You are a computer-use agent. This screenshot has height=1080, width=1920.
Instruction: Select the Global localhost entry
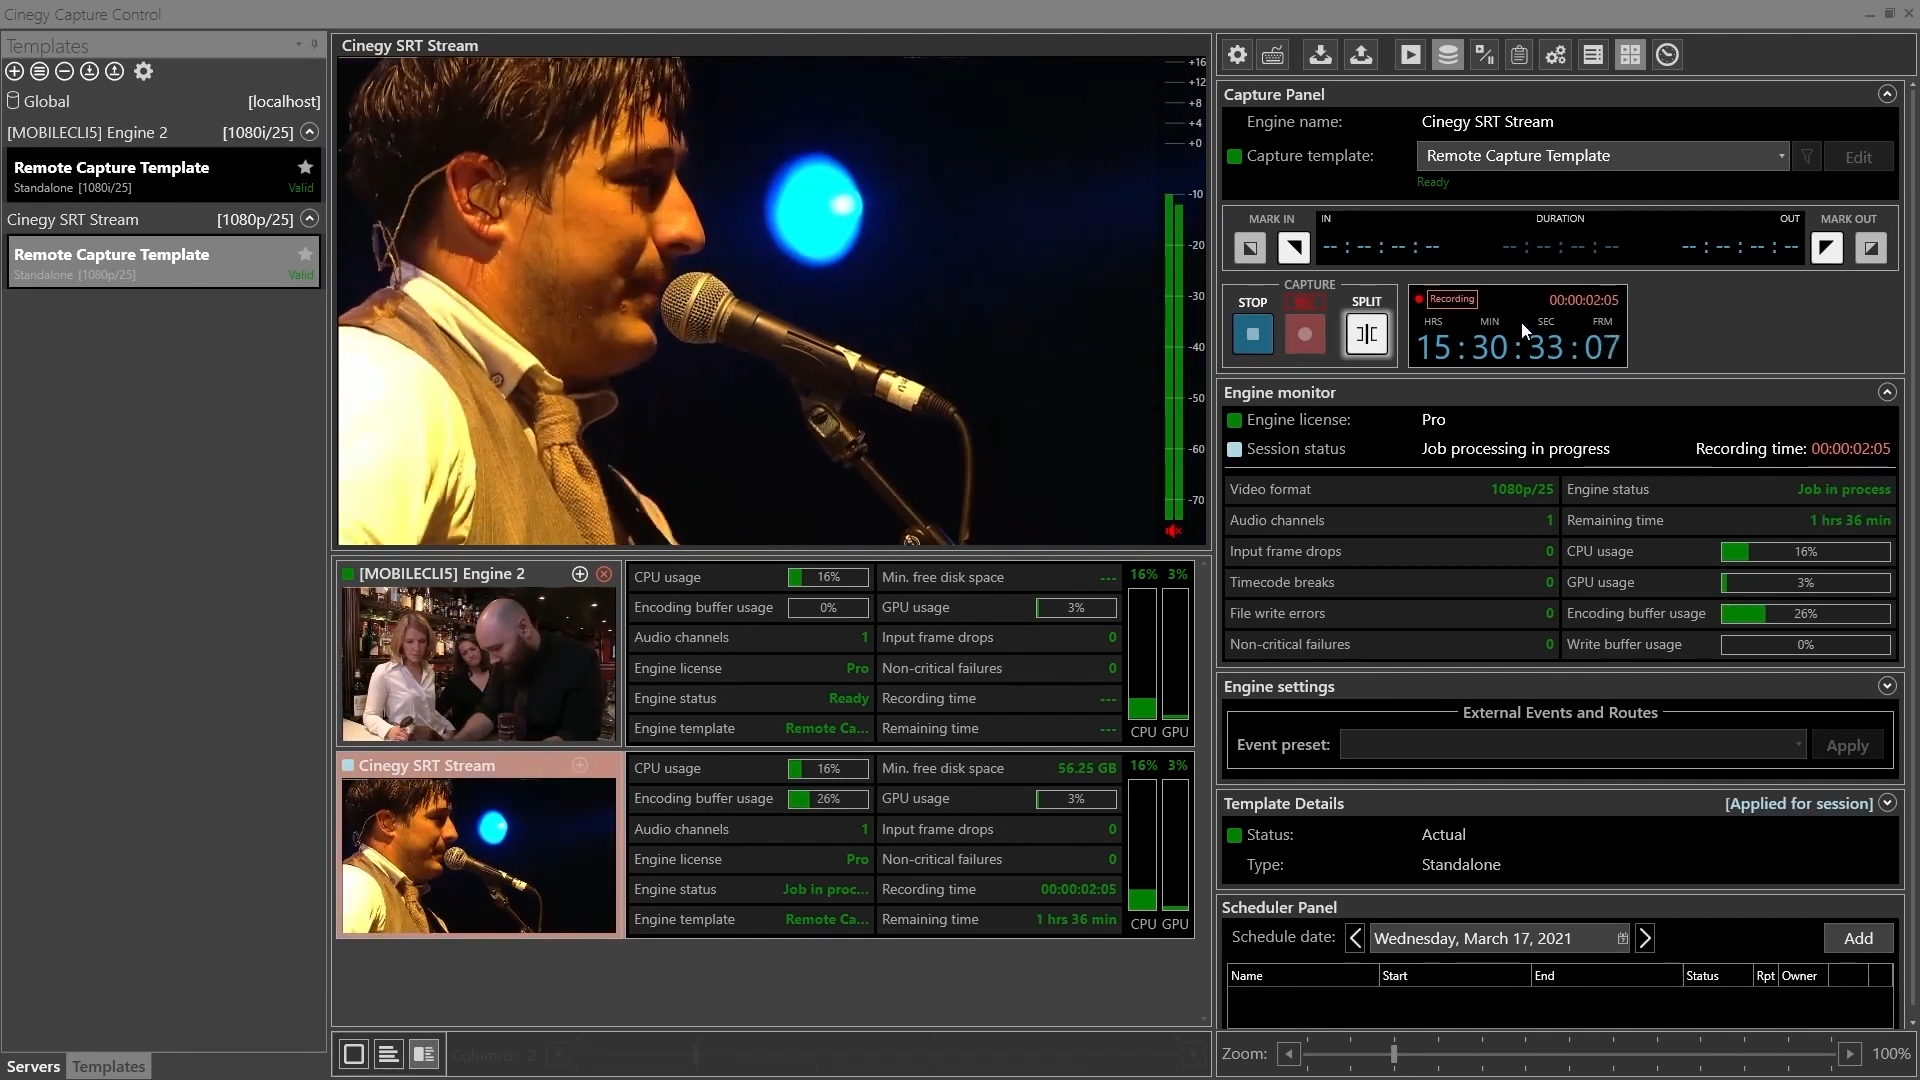164,101
